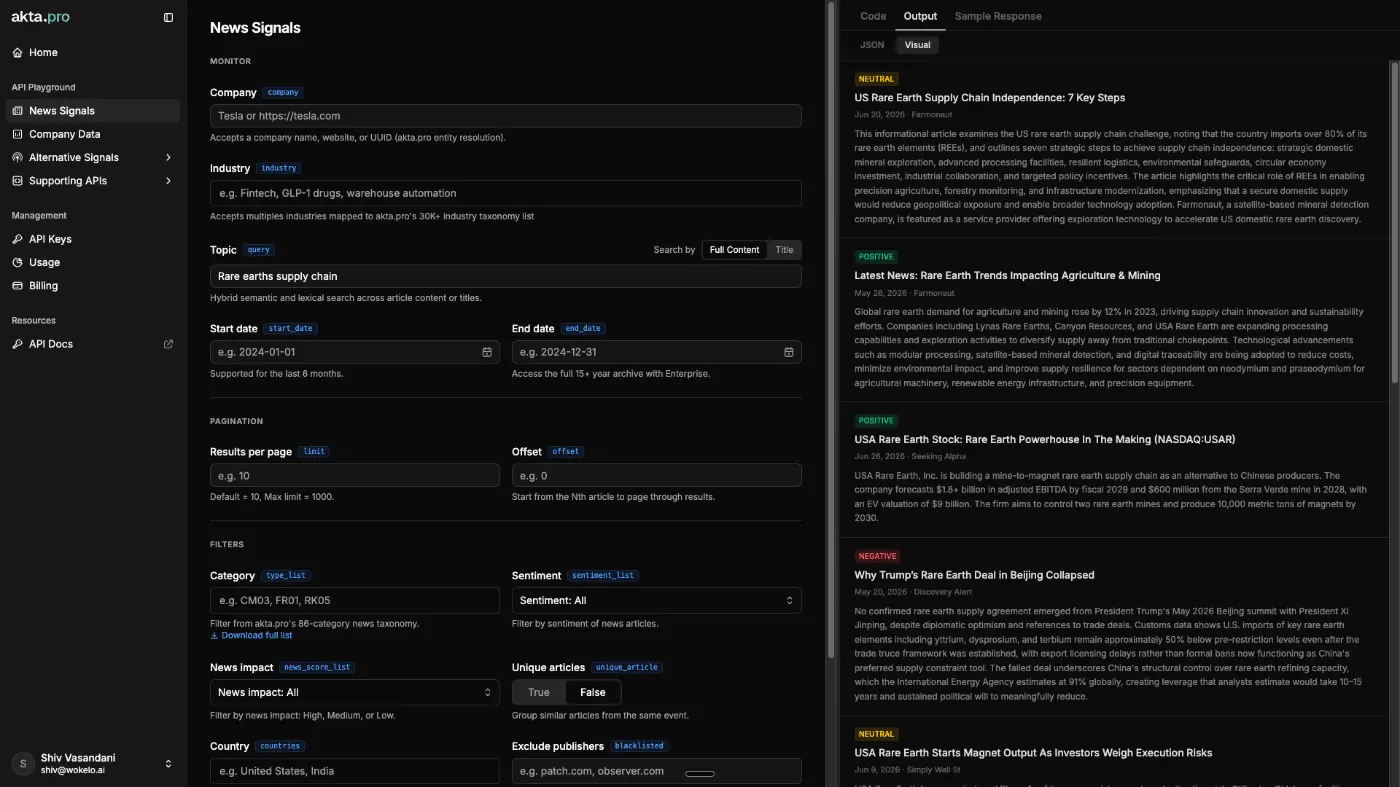Screen dimensions: 1400x787
Task: Click the Start date input field
Action: pyautogui.click(x=355, y=352)
